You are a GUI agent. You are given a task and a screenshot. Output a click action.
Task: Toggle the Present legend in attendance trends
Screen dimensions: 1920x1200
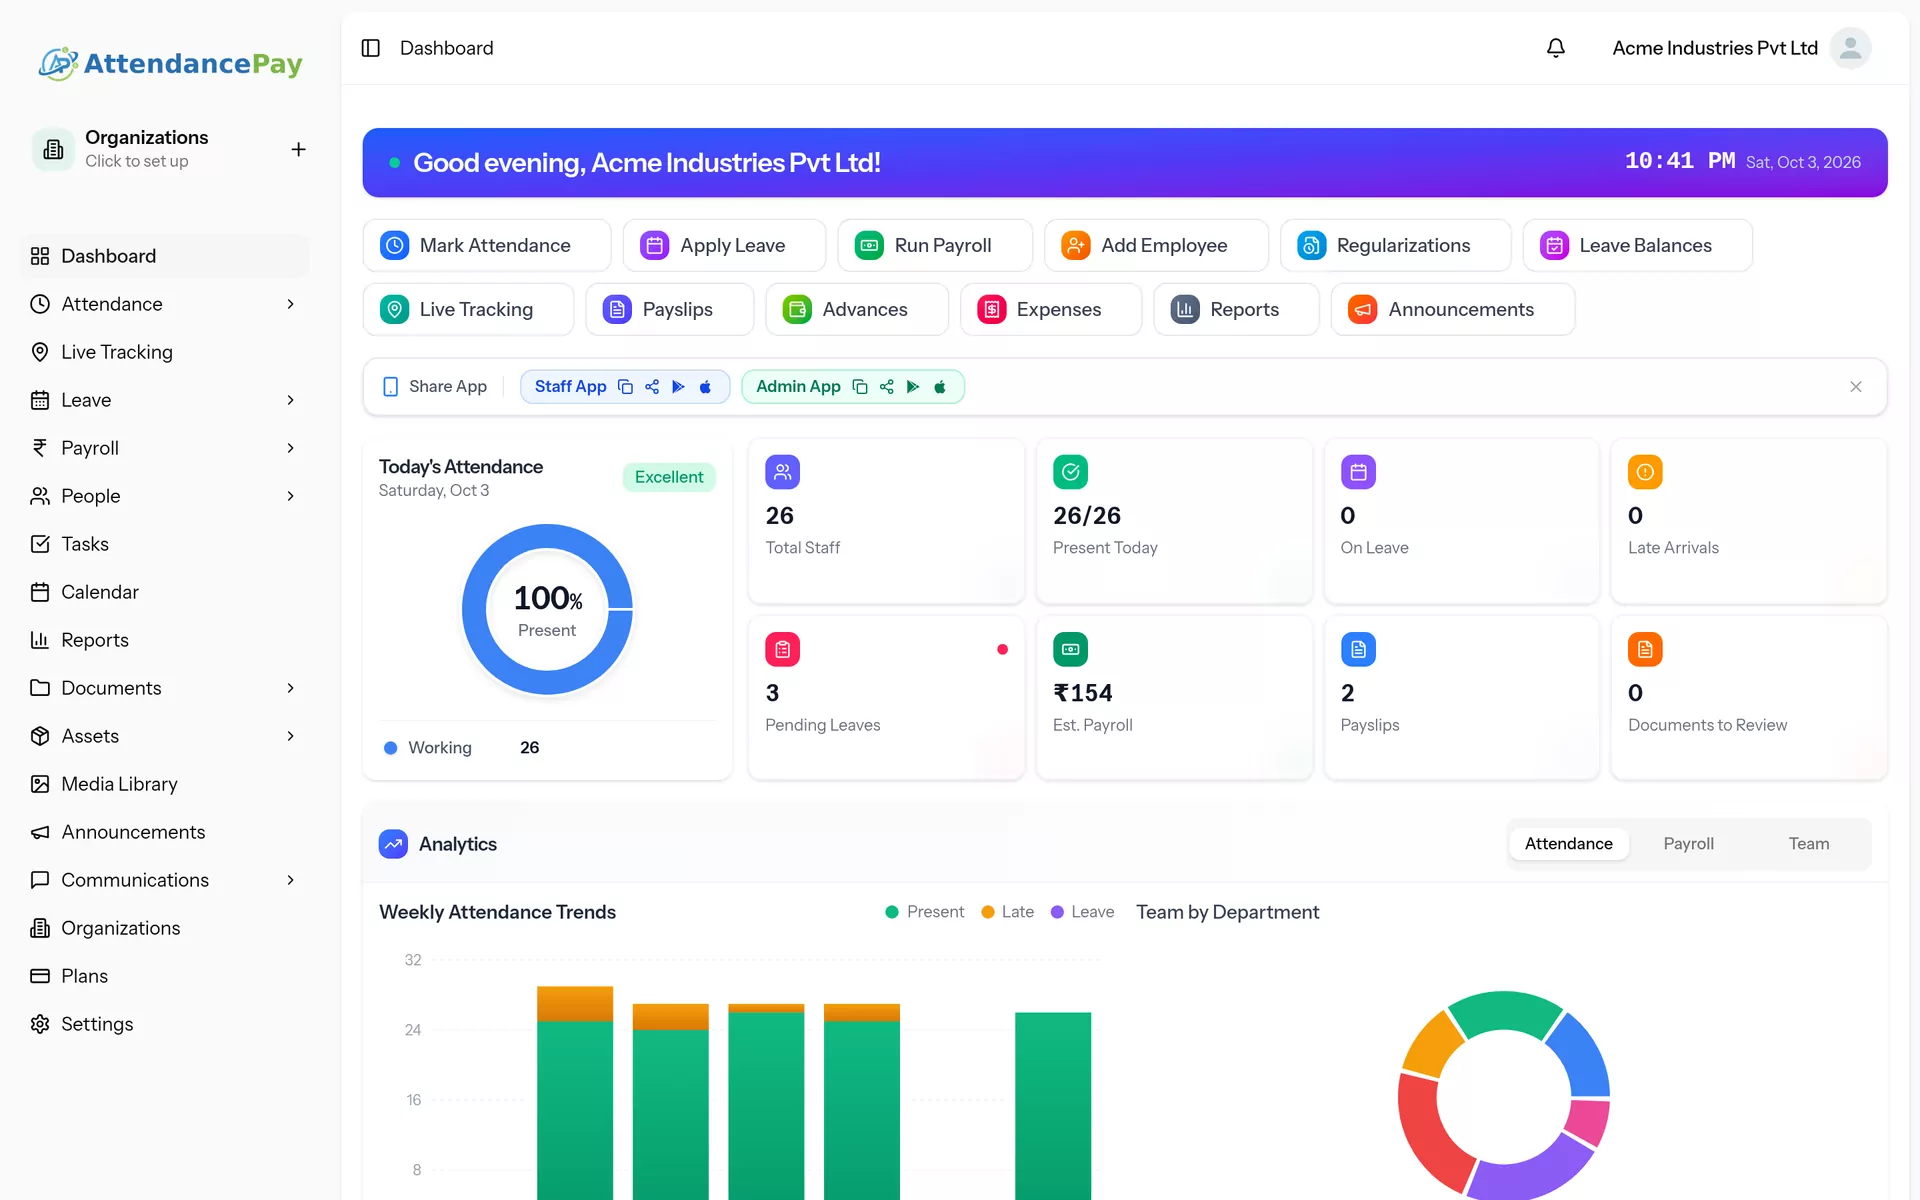[x=924, y=912]
